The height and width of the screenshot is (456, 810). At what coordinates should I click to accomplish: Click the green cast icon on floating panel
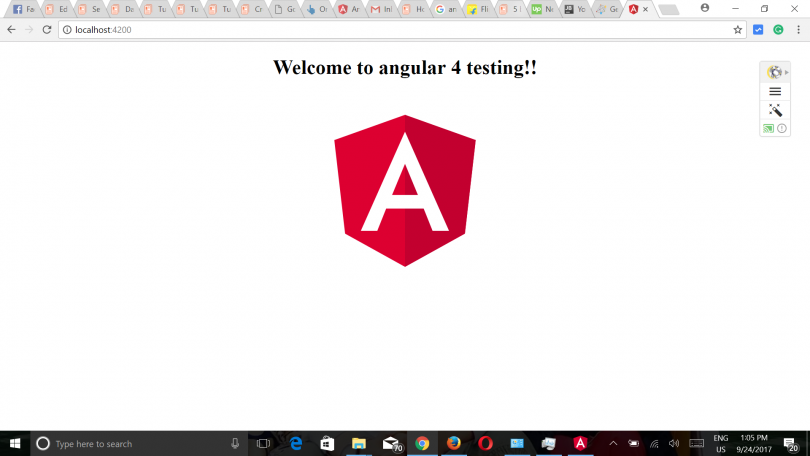768,128
